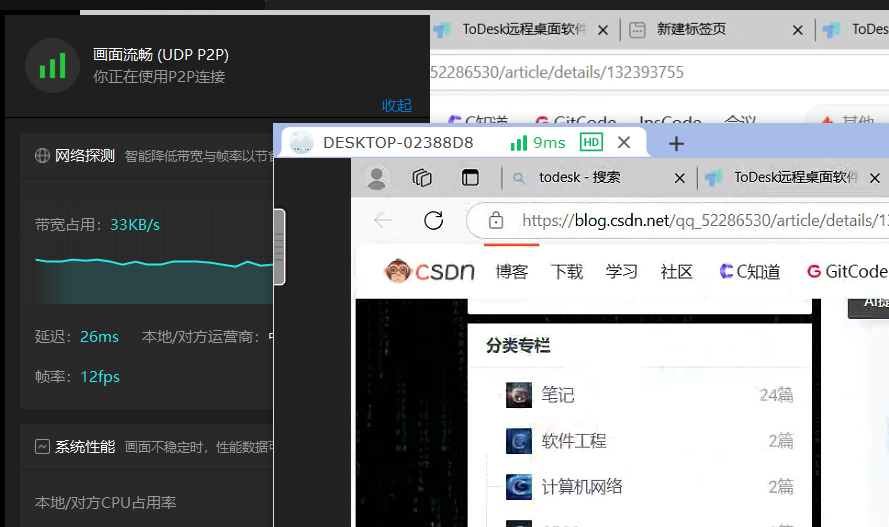
Task: Open 笔记 category column
Action: tap(557, 395)
